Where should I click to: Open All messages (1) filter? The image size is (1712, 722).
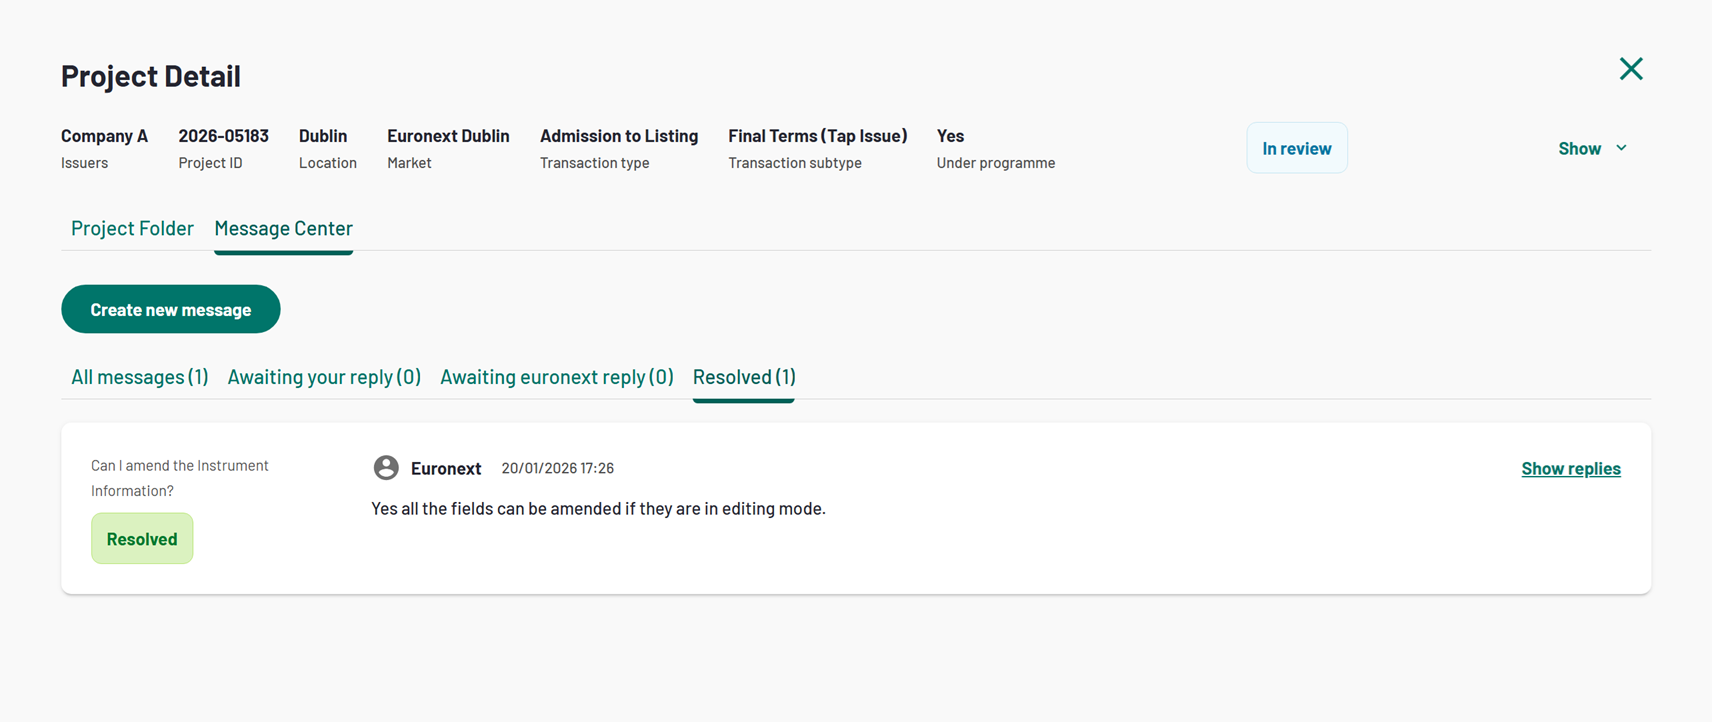click(139, 377)
